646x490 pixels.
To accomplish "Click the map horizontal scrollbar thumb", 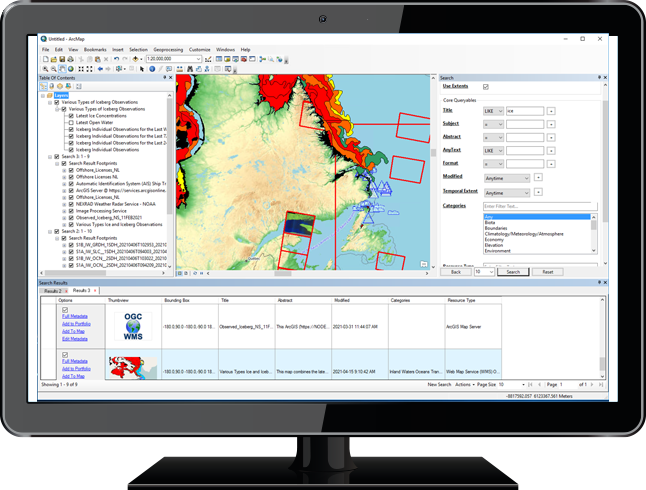I will [x=283, y=273].
